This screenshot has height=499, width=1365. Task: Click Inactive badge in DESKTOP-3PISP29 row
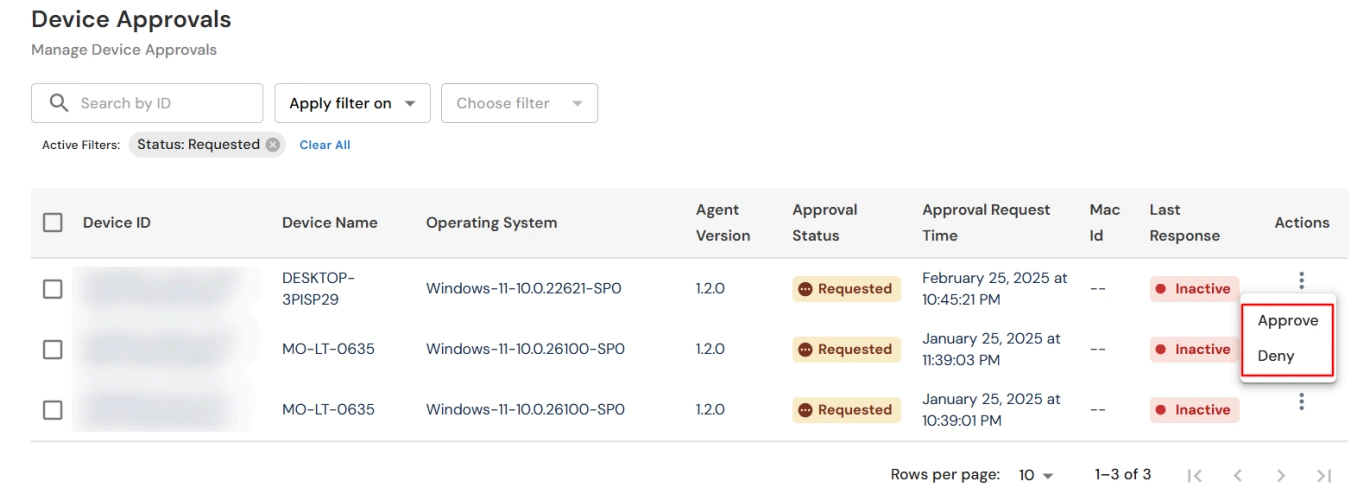pos(1194,289)
